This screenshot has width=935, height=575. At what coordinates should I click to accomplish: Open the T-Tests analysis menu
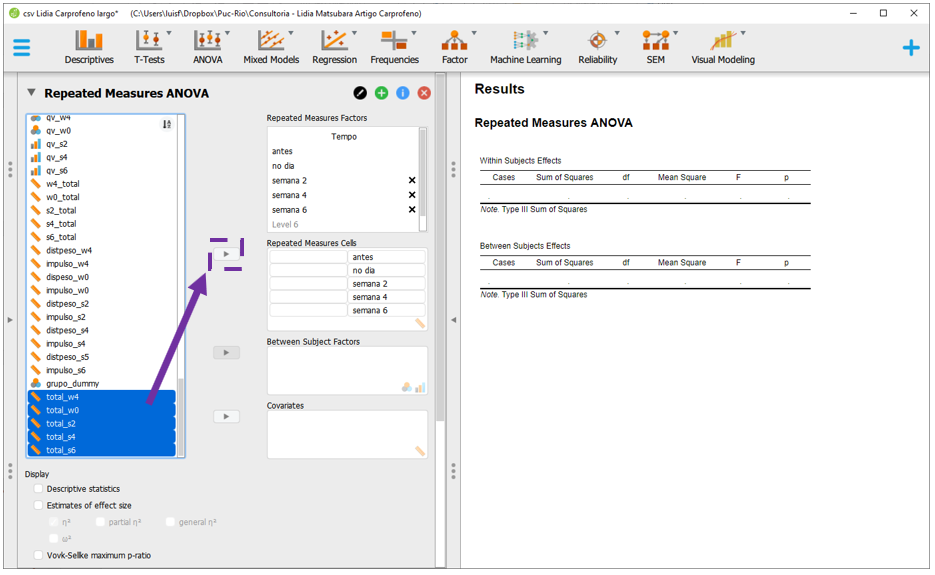click(x=151, y=46)
